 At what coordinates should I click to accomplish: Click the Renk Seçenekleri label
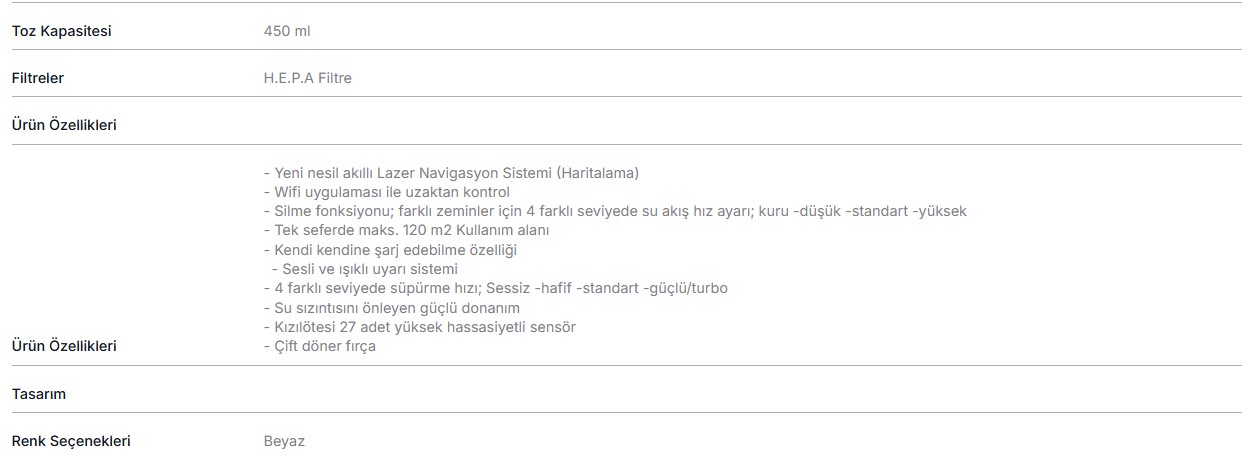tap(71, 441)
